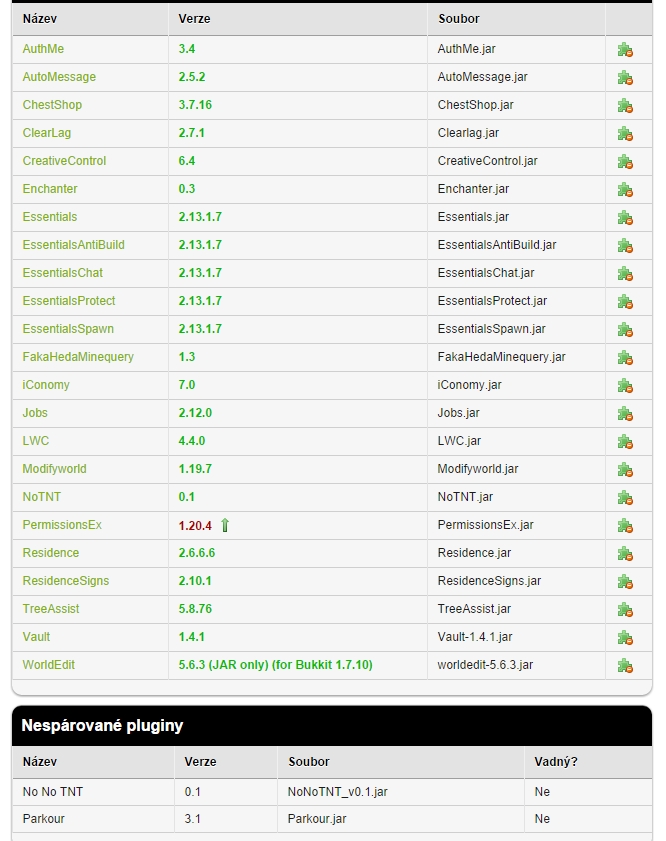
Task: Click the Vault plugin name
Action: (x=36, y=637)
